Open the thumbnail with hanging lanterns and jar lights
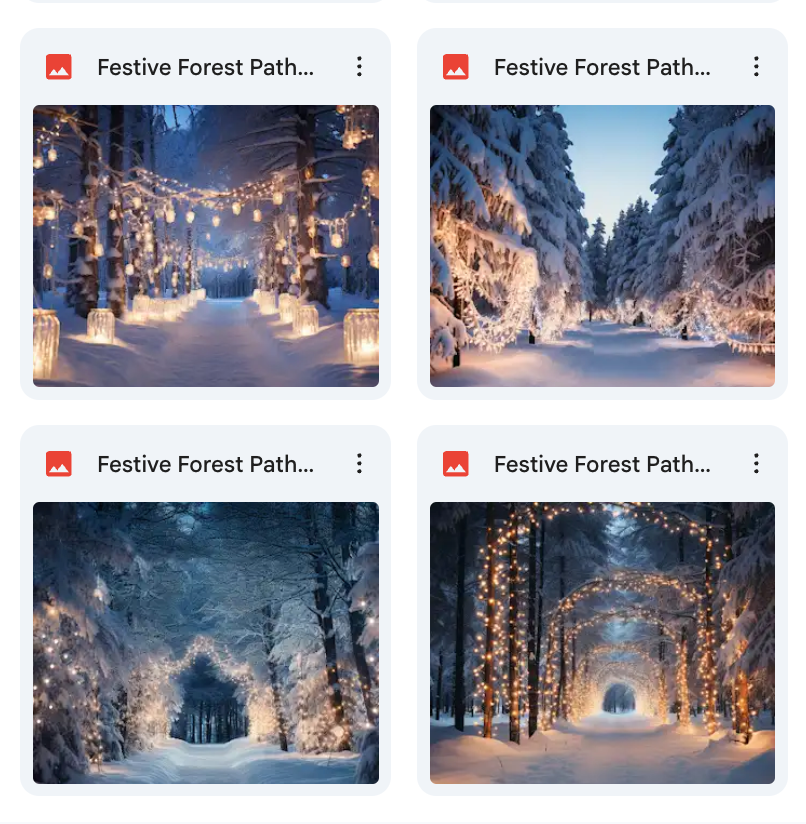 [x=206, y=246]
